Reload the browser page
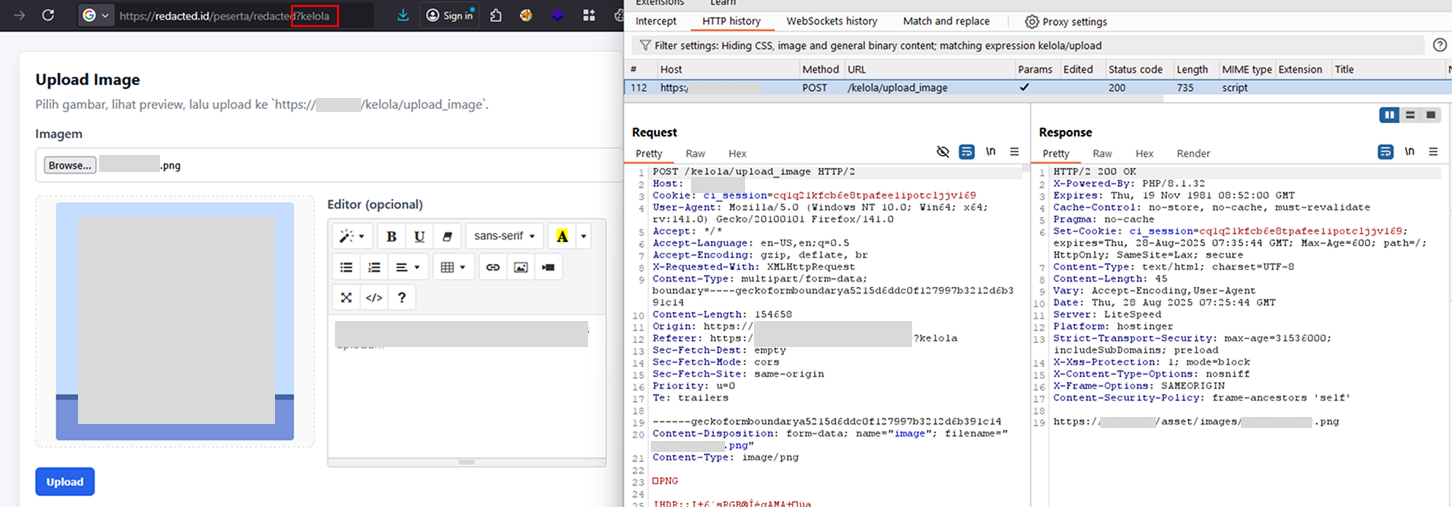The width and height of the screenshot is (1452, 507). (48, 15)
